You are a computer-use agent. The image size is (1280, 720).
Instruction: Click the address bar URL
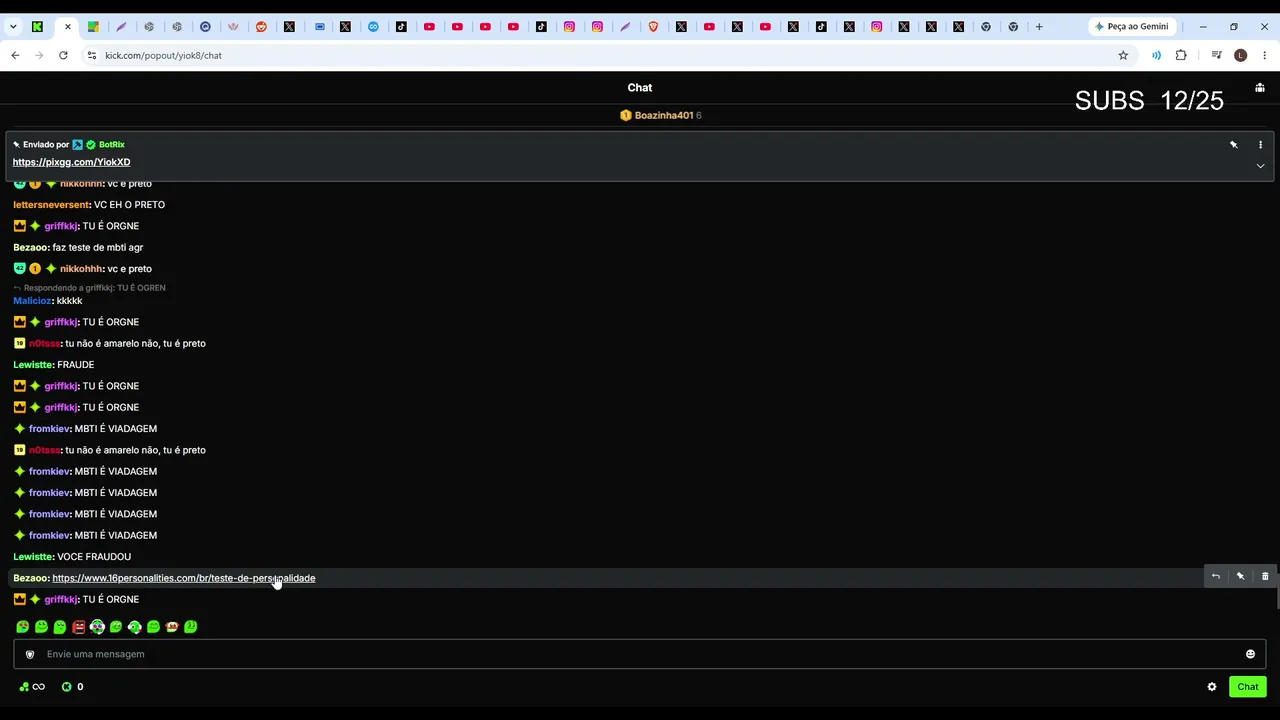163,55
